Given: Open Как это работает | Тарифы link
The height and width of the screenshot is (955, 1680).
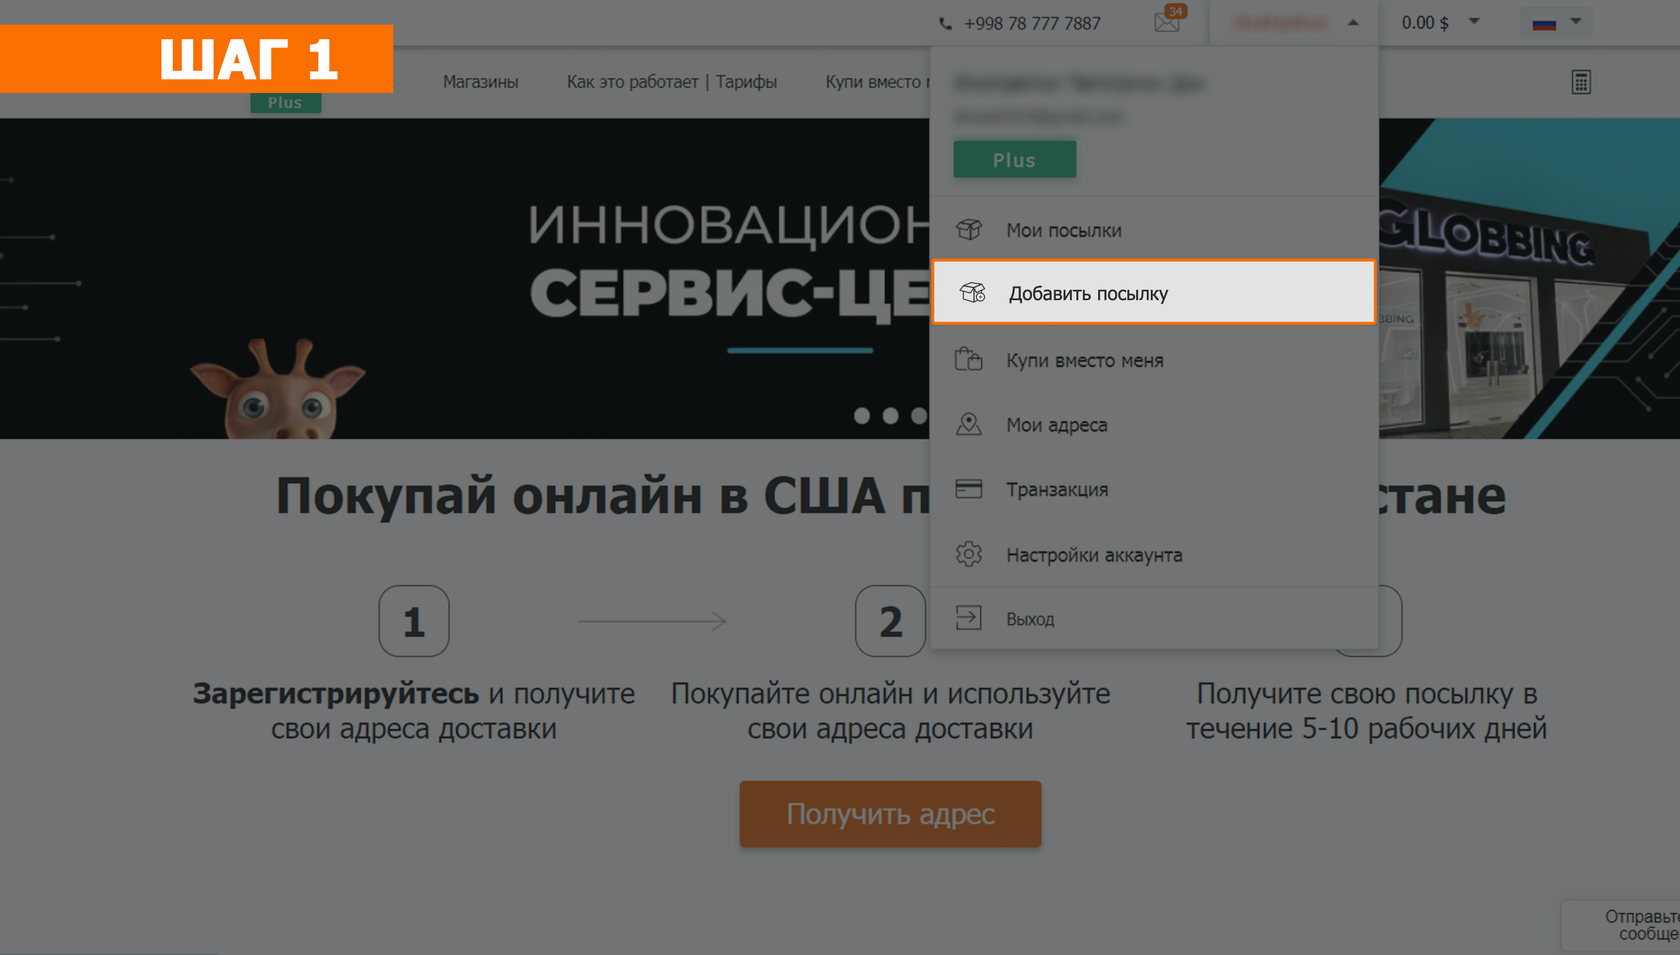Looking at the screenshot, I should pos(671,82).
